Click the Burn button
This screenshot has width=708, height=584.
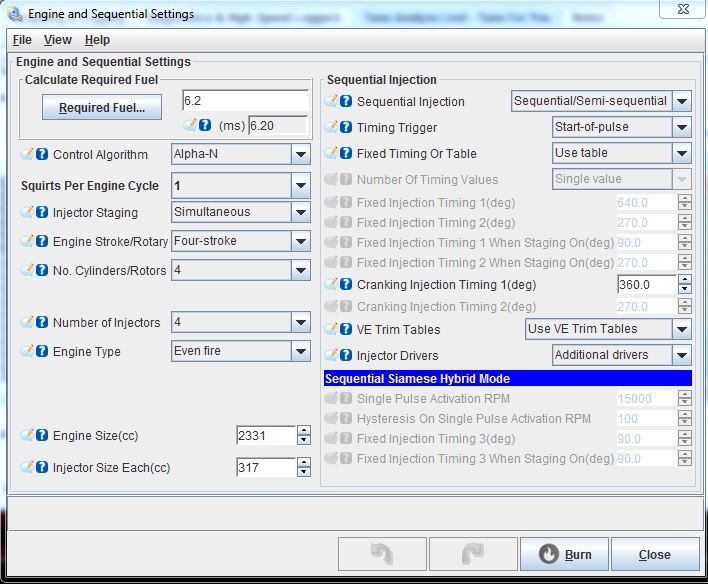click(565, 554)
